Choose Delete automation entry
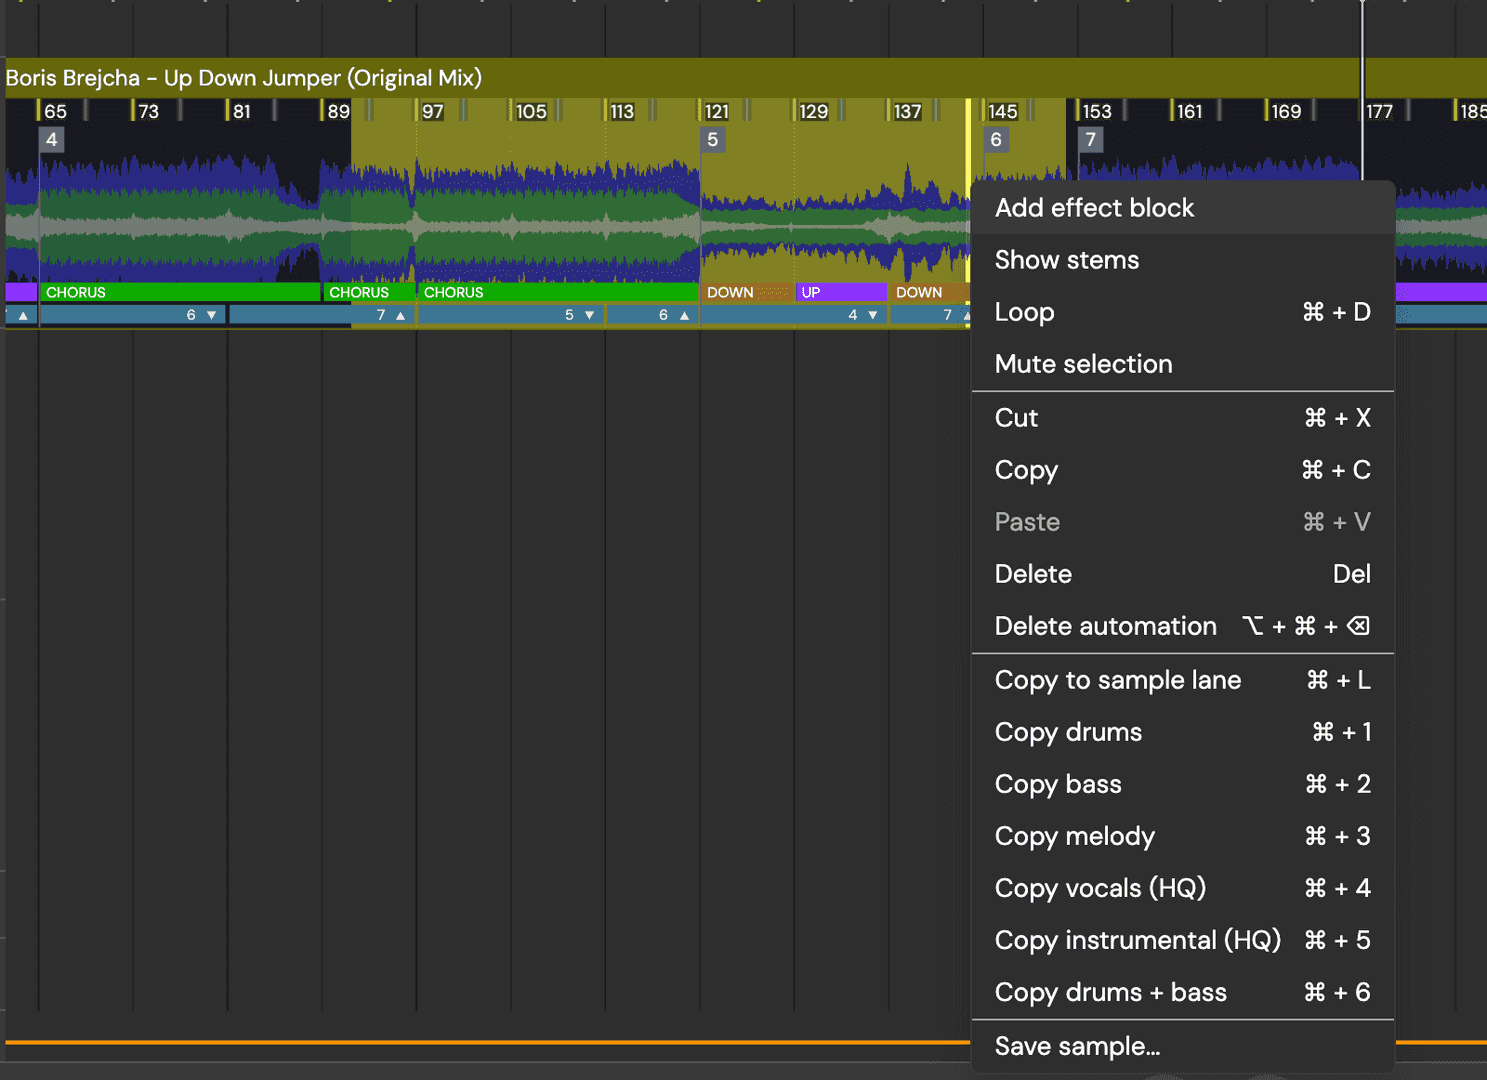Image resolution: width=1487 pixels, height=1080 pixels. coord(1182,626)
